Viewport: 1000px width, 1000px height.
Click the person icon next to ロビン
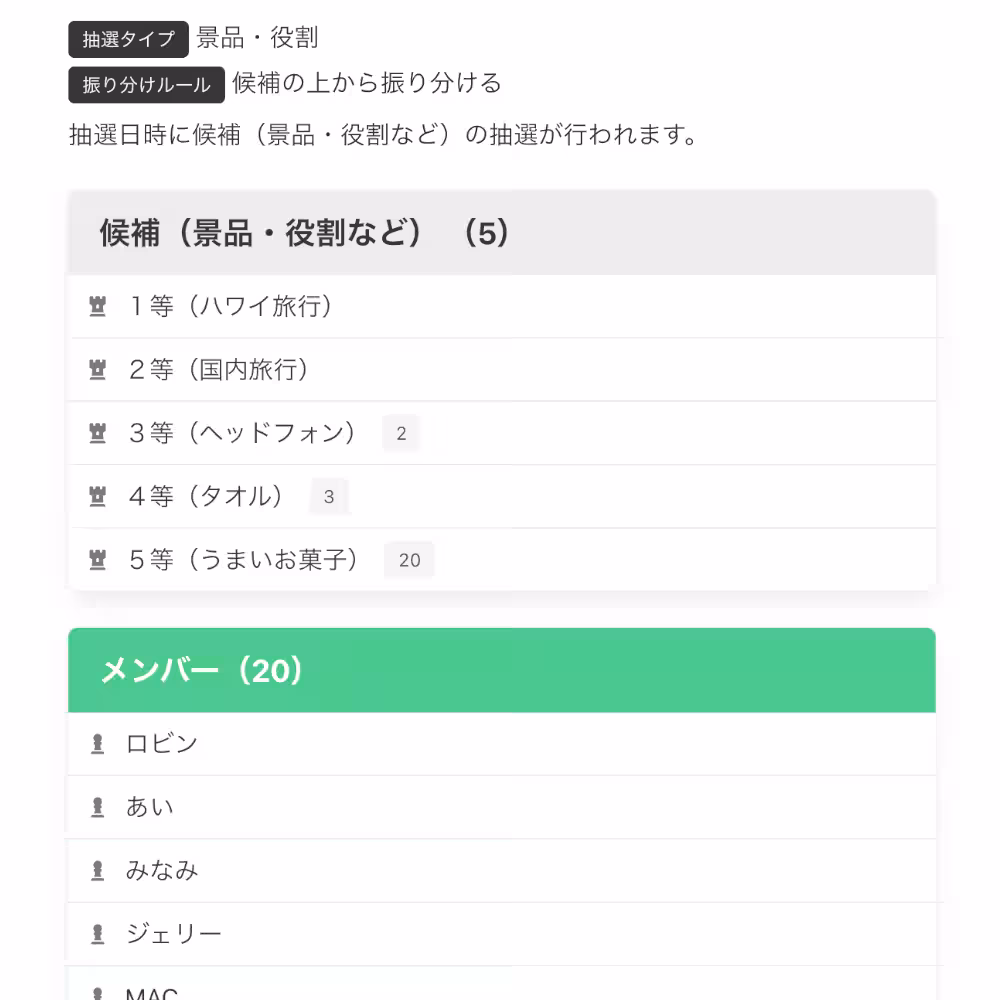97,743
